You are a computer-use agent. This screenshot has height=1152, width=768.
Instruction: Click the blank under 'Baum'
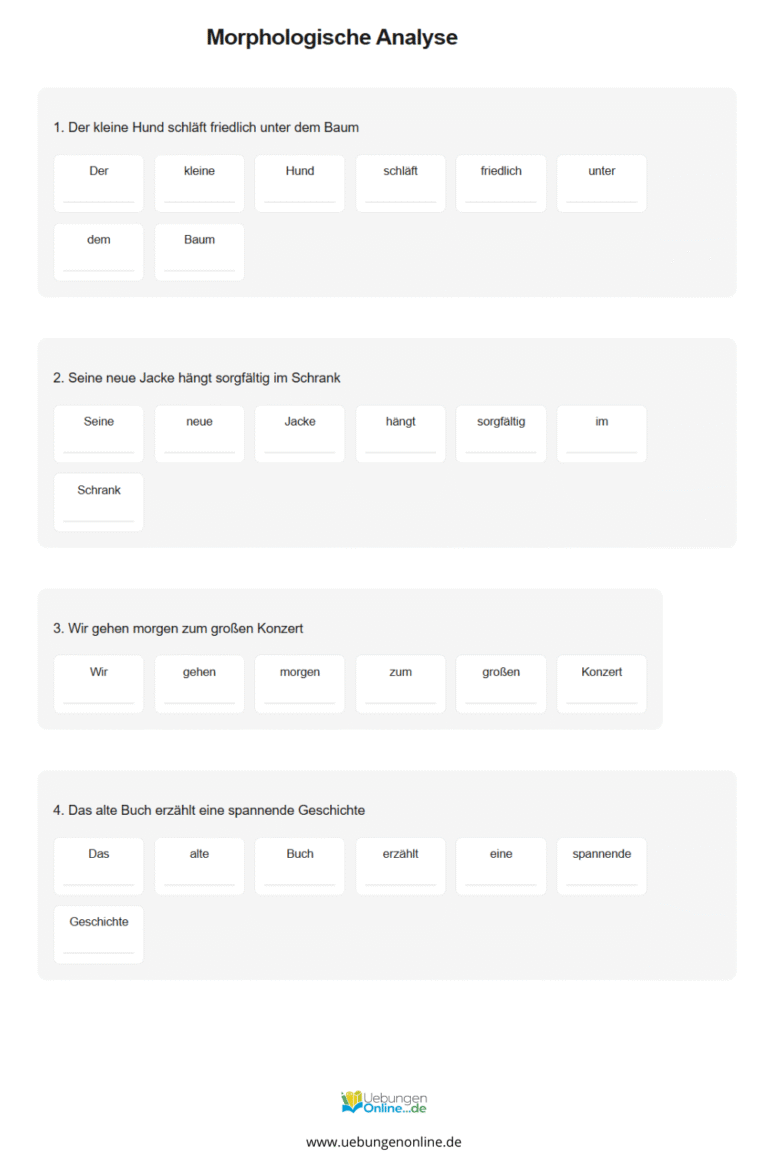coord(199,264)
